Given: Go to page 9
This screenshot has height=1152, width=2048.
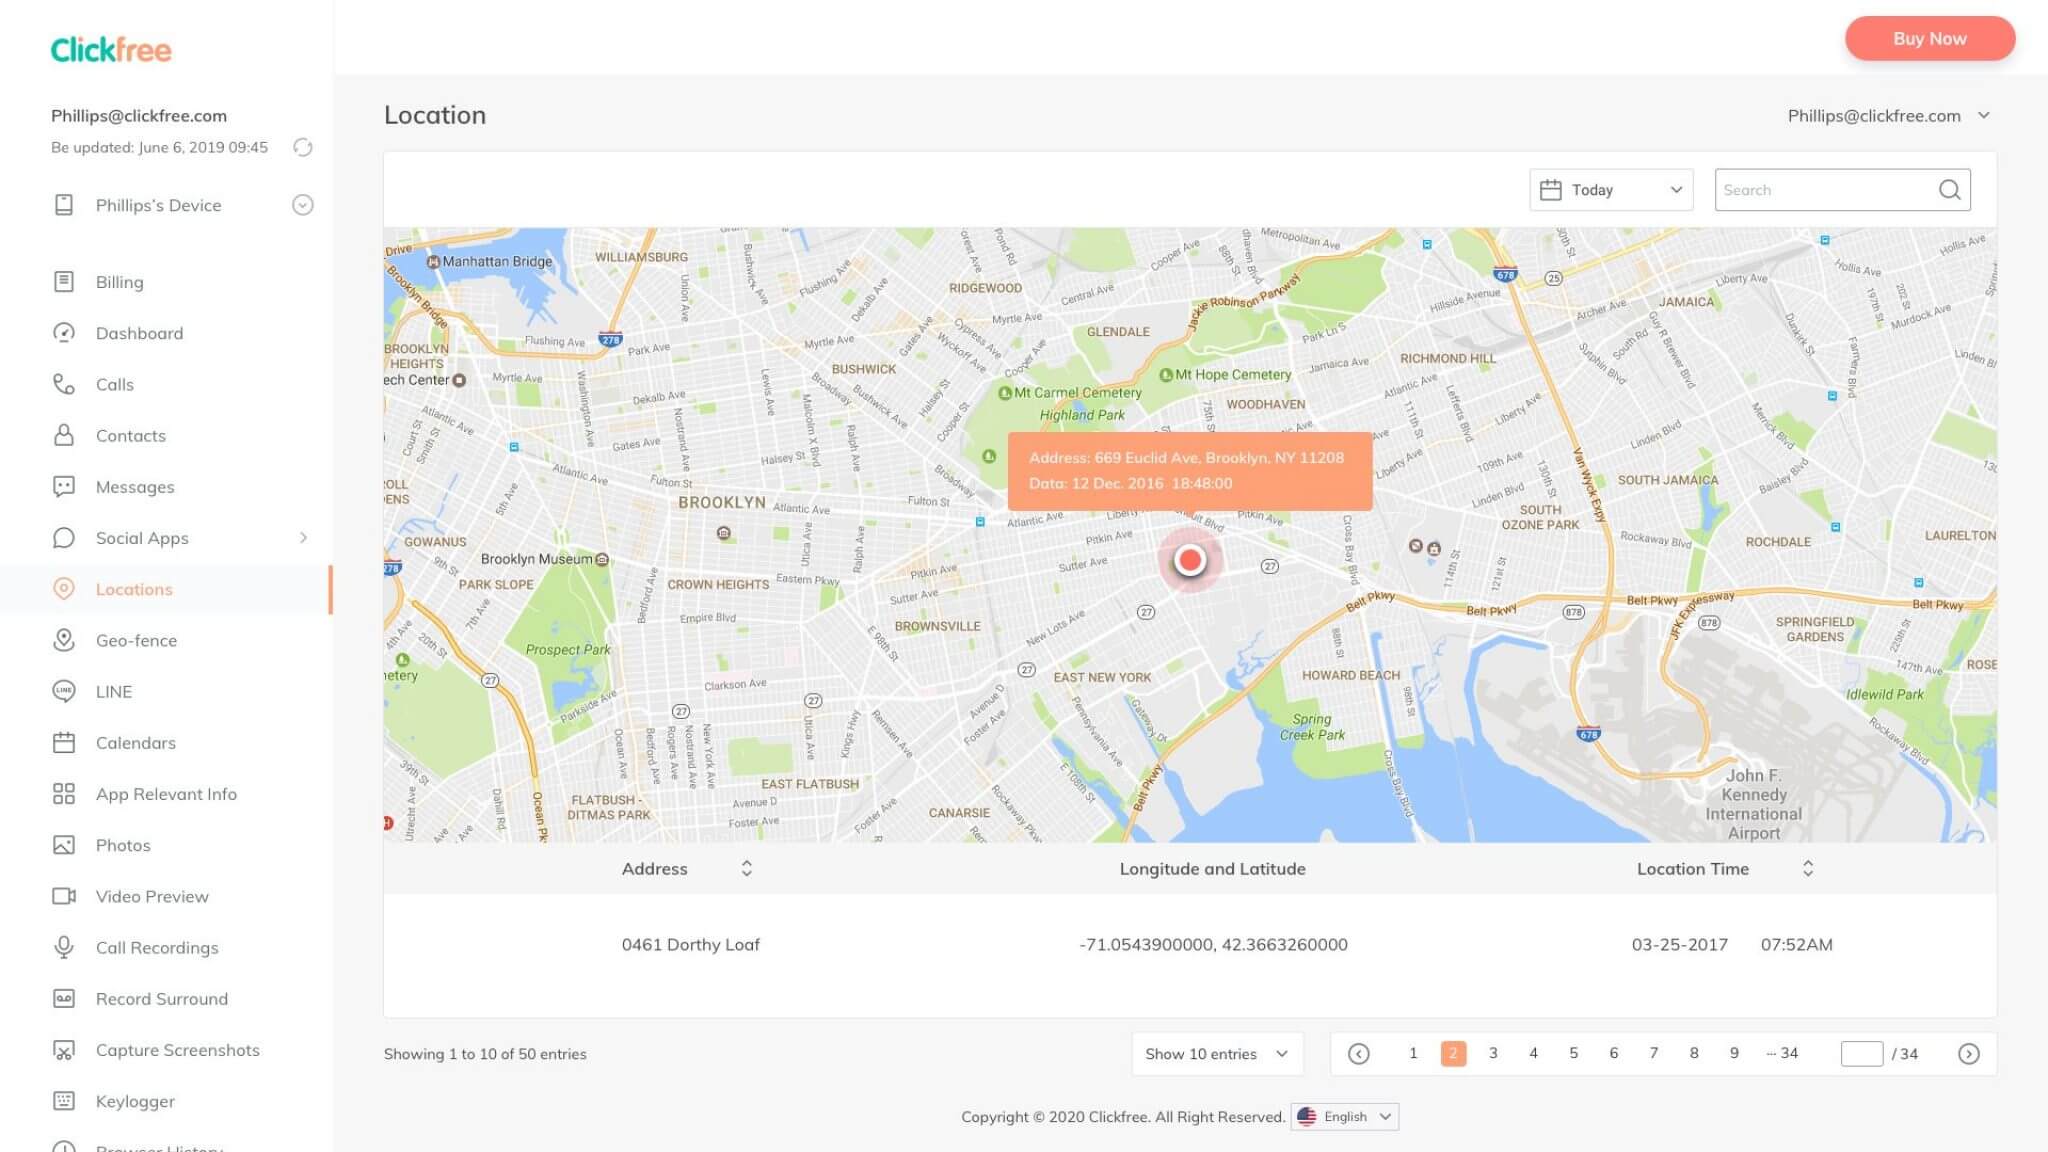Looking at the screenshot, I should coord(1734,1053).
